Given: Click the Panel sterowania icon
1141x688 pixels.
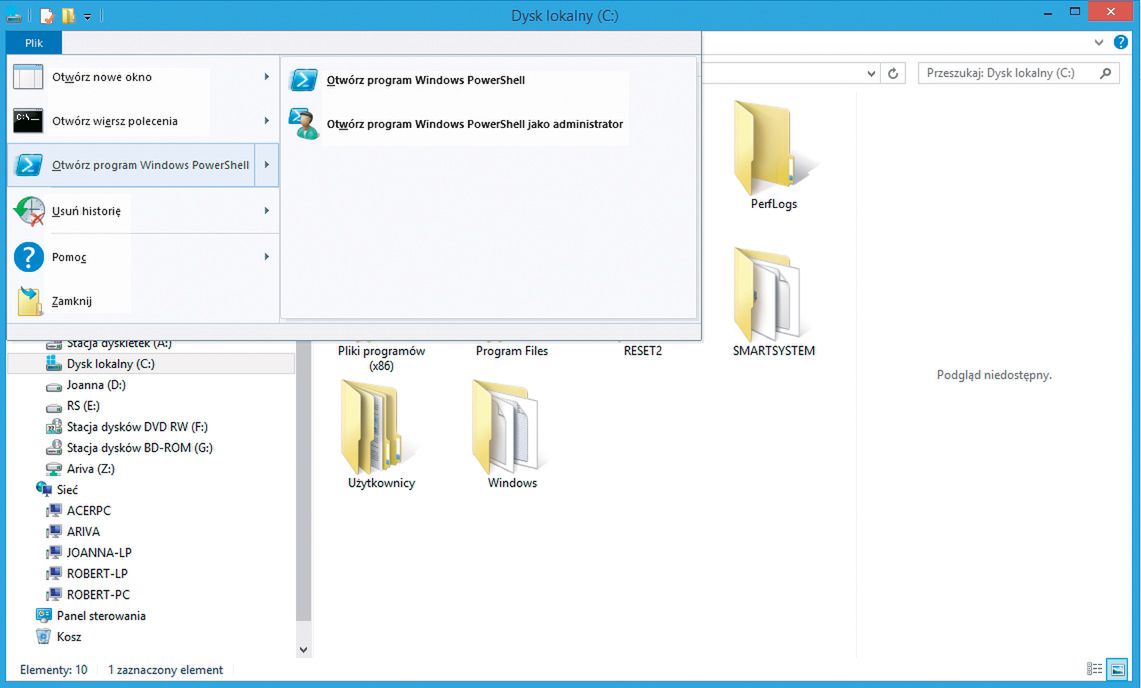Looking at the screenshot, I should point(44,615).
